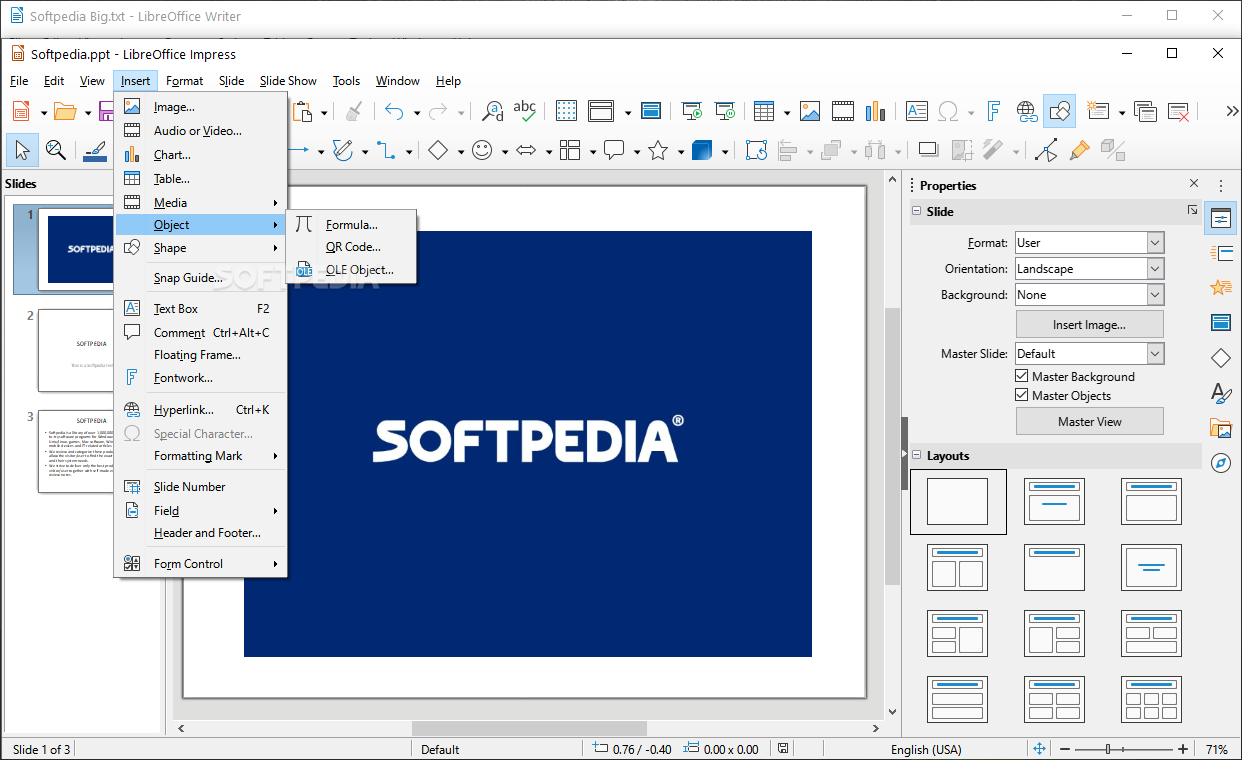Viewport: 1242px width, 760px height.
Task: Click the Open folder icon in the toolbar
Action: pyautogui.click(x=65, y=112)
